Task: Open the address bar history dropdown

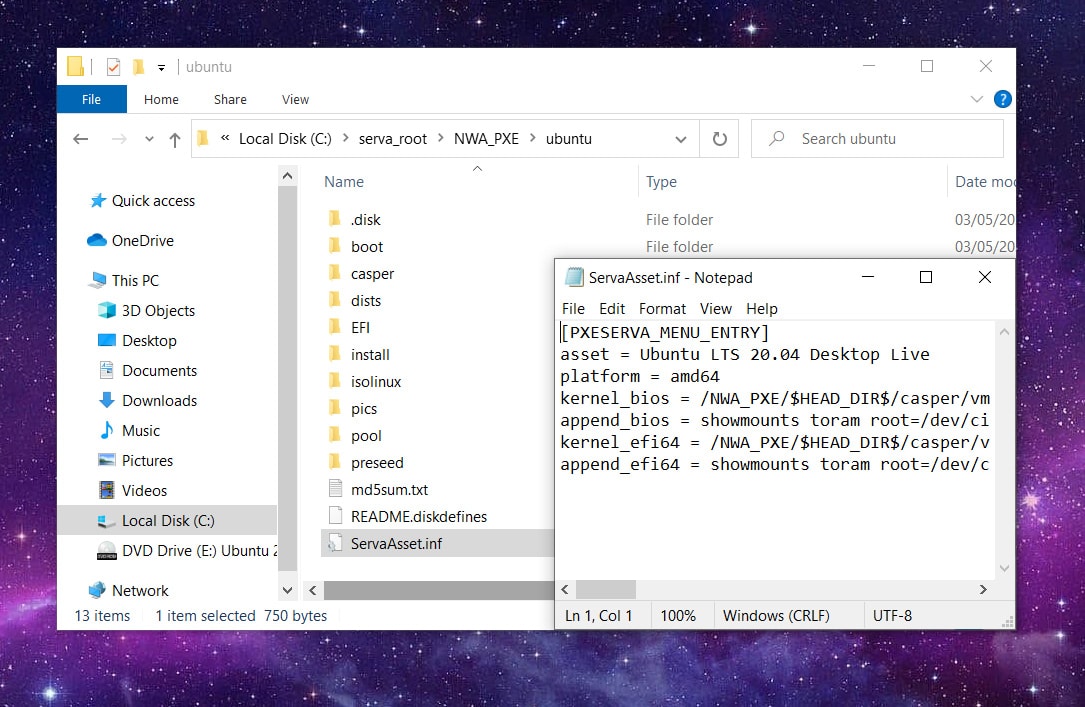Action: (x=681, y=139)
